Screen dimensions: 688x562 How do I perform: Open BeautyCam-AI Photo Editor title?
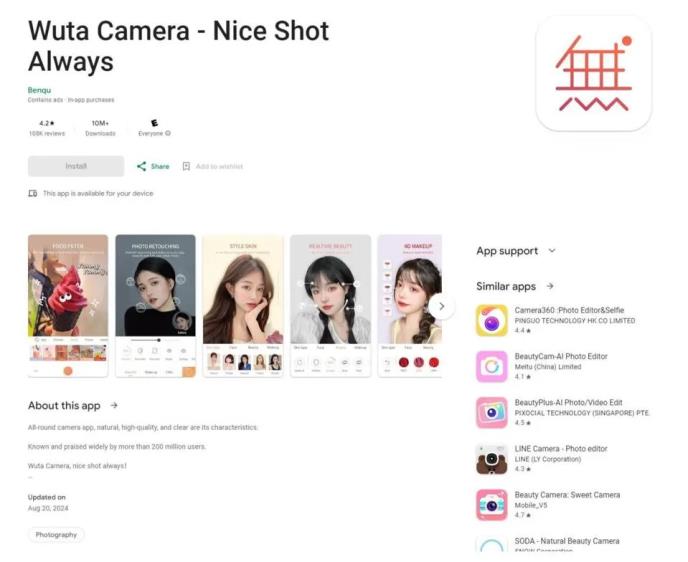click(561, 356)
